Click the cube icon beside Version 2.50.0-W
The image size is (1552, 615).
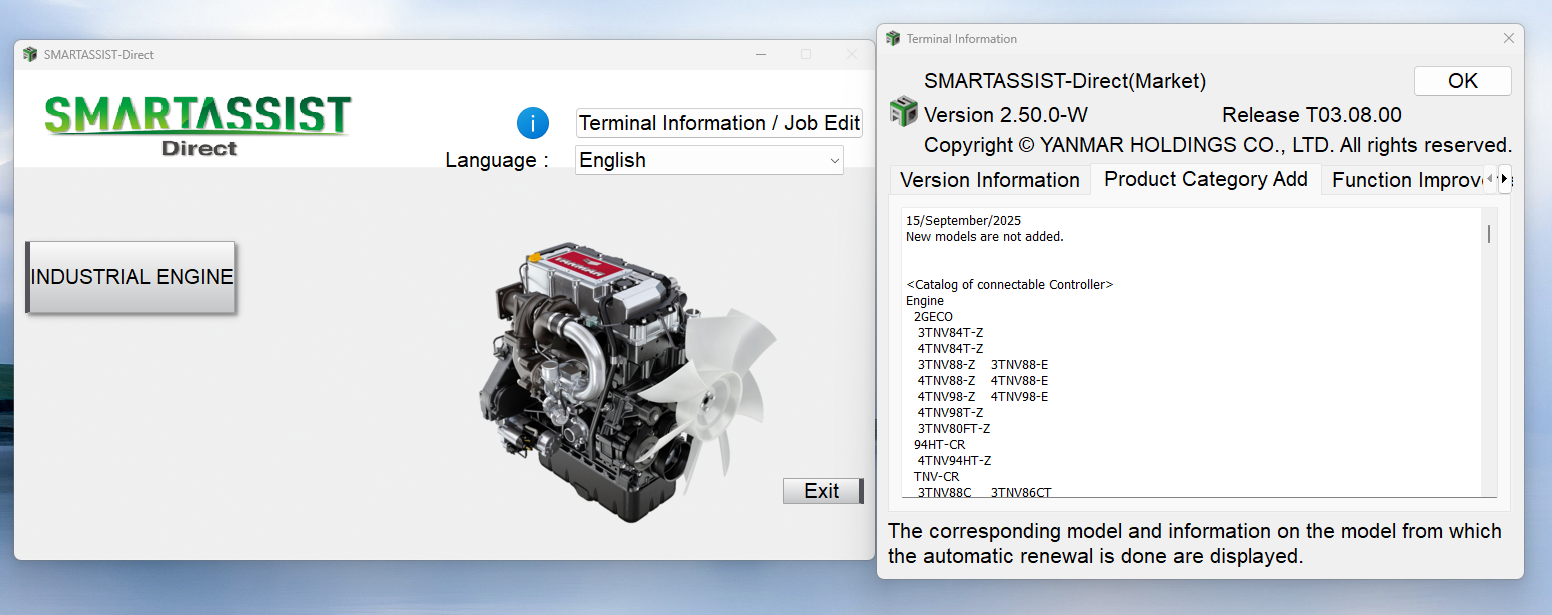(x=903, y=112)
